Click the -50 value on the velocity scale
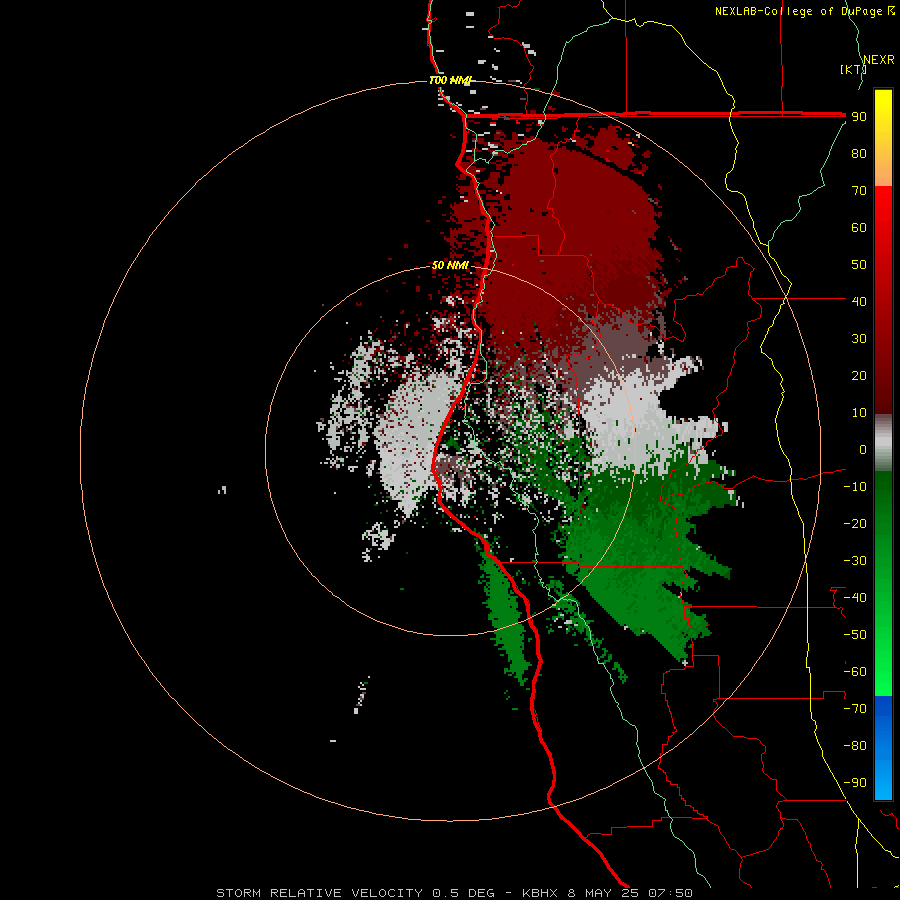 point(855,635)
